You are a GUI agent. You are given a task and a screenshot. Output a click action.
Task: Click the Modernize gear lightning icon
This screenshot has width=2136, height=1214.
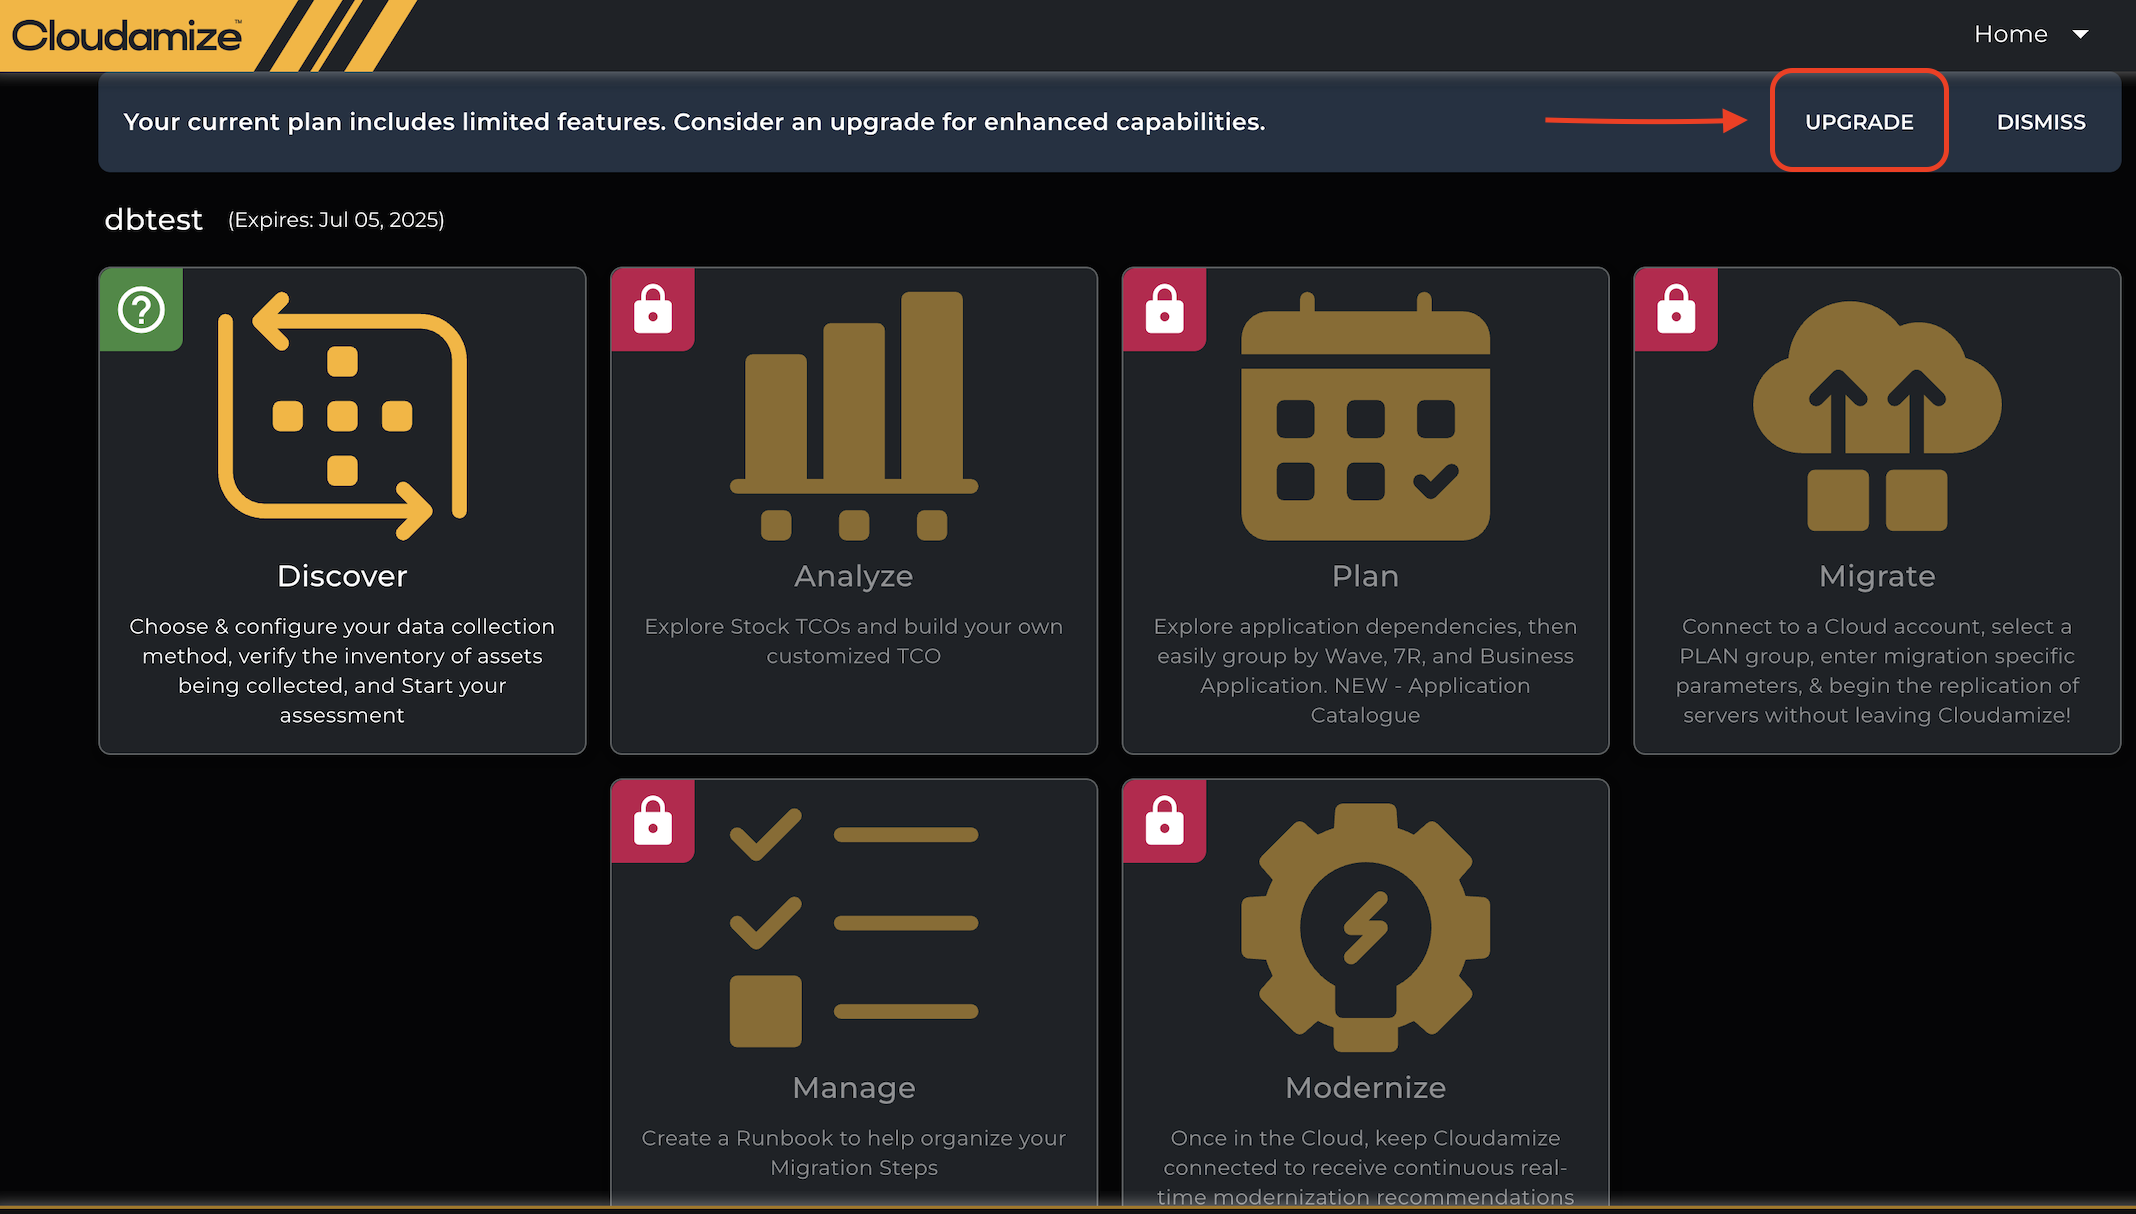coord(1365,927)
